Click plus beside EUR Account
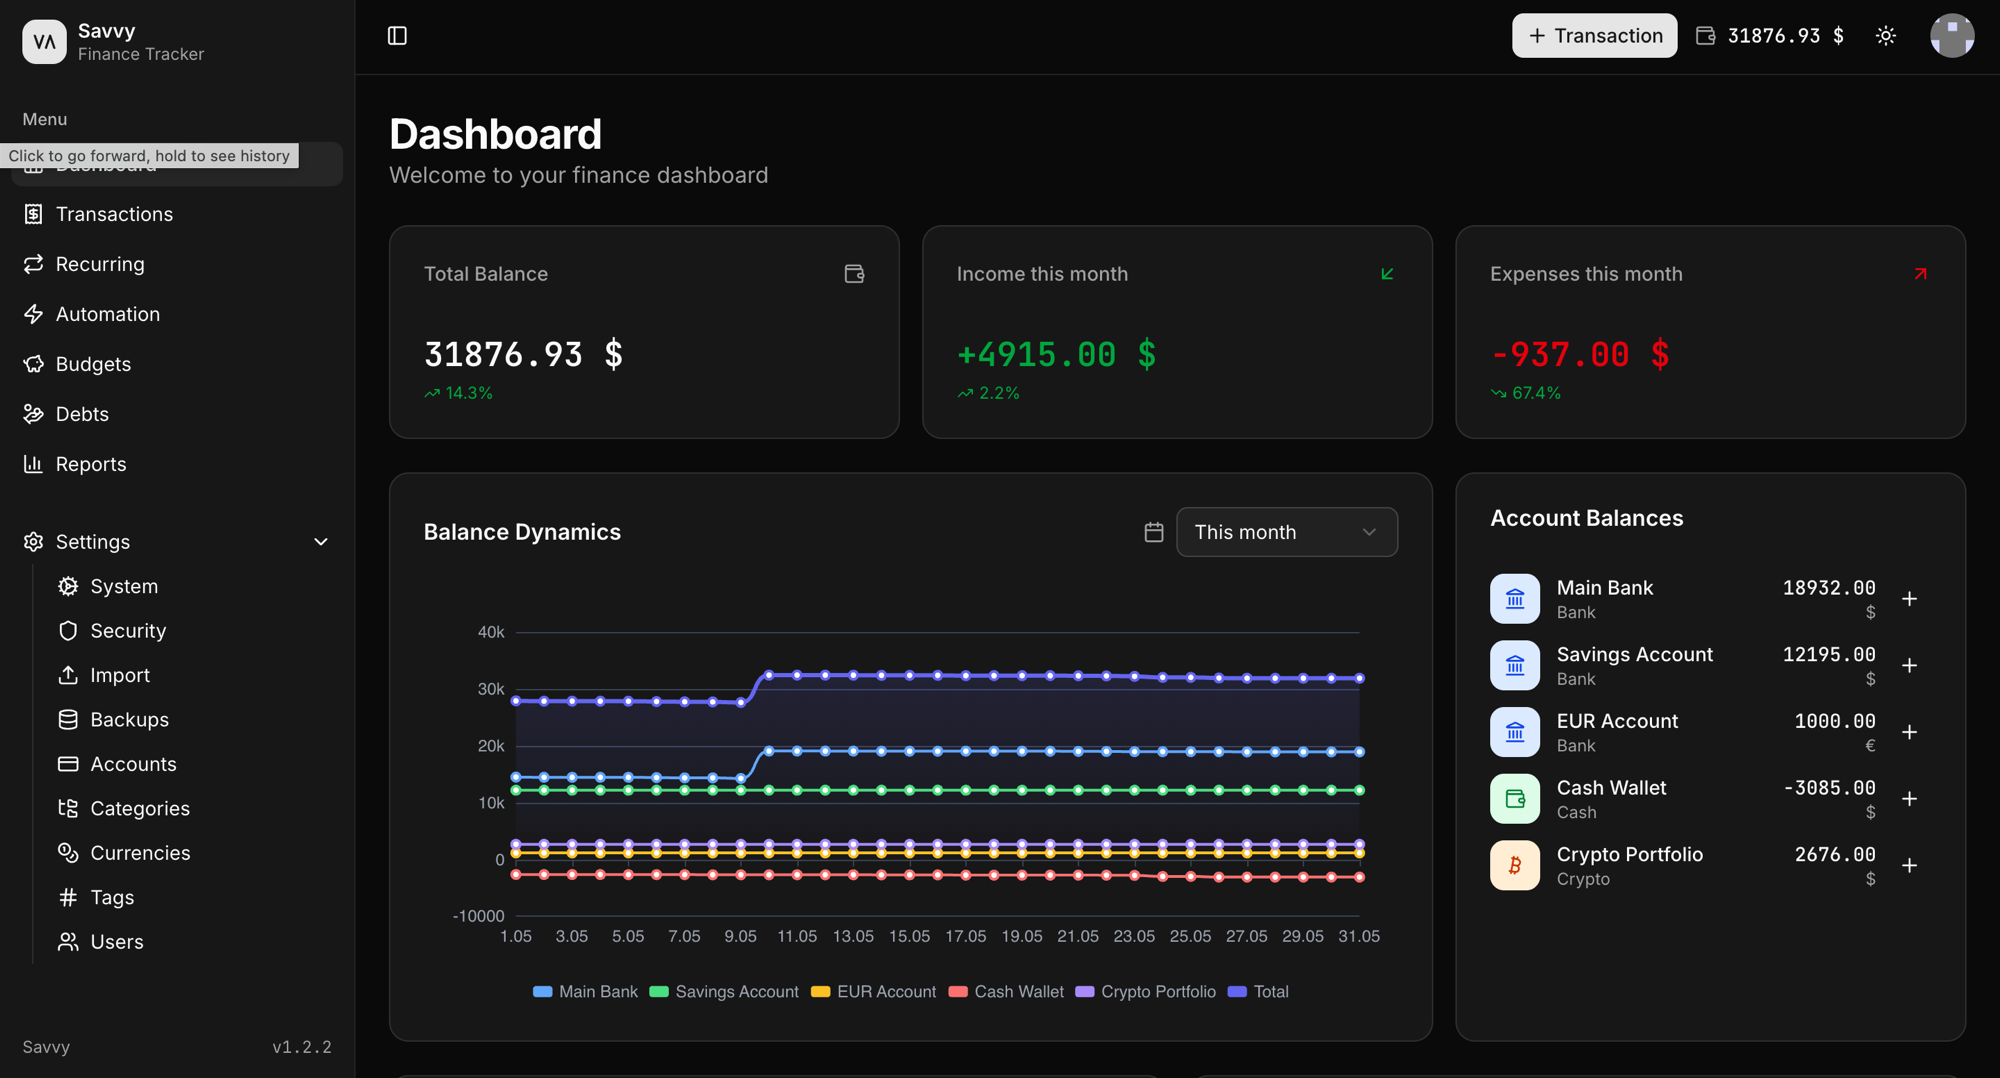 [x=1909, y=732]
